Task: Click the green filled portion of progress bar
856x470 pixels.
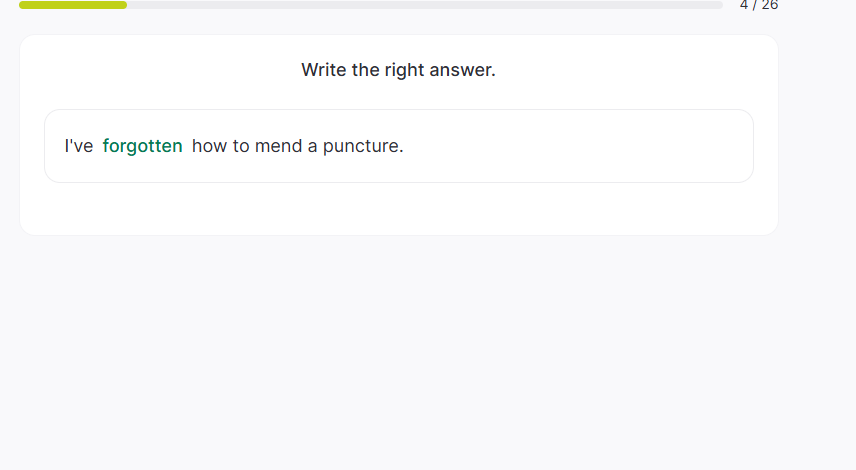Action: tap(72, 5)
